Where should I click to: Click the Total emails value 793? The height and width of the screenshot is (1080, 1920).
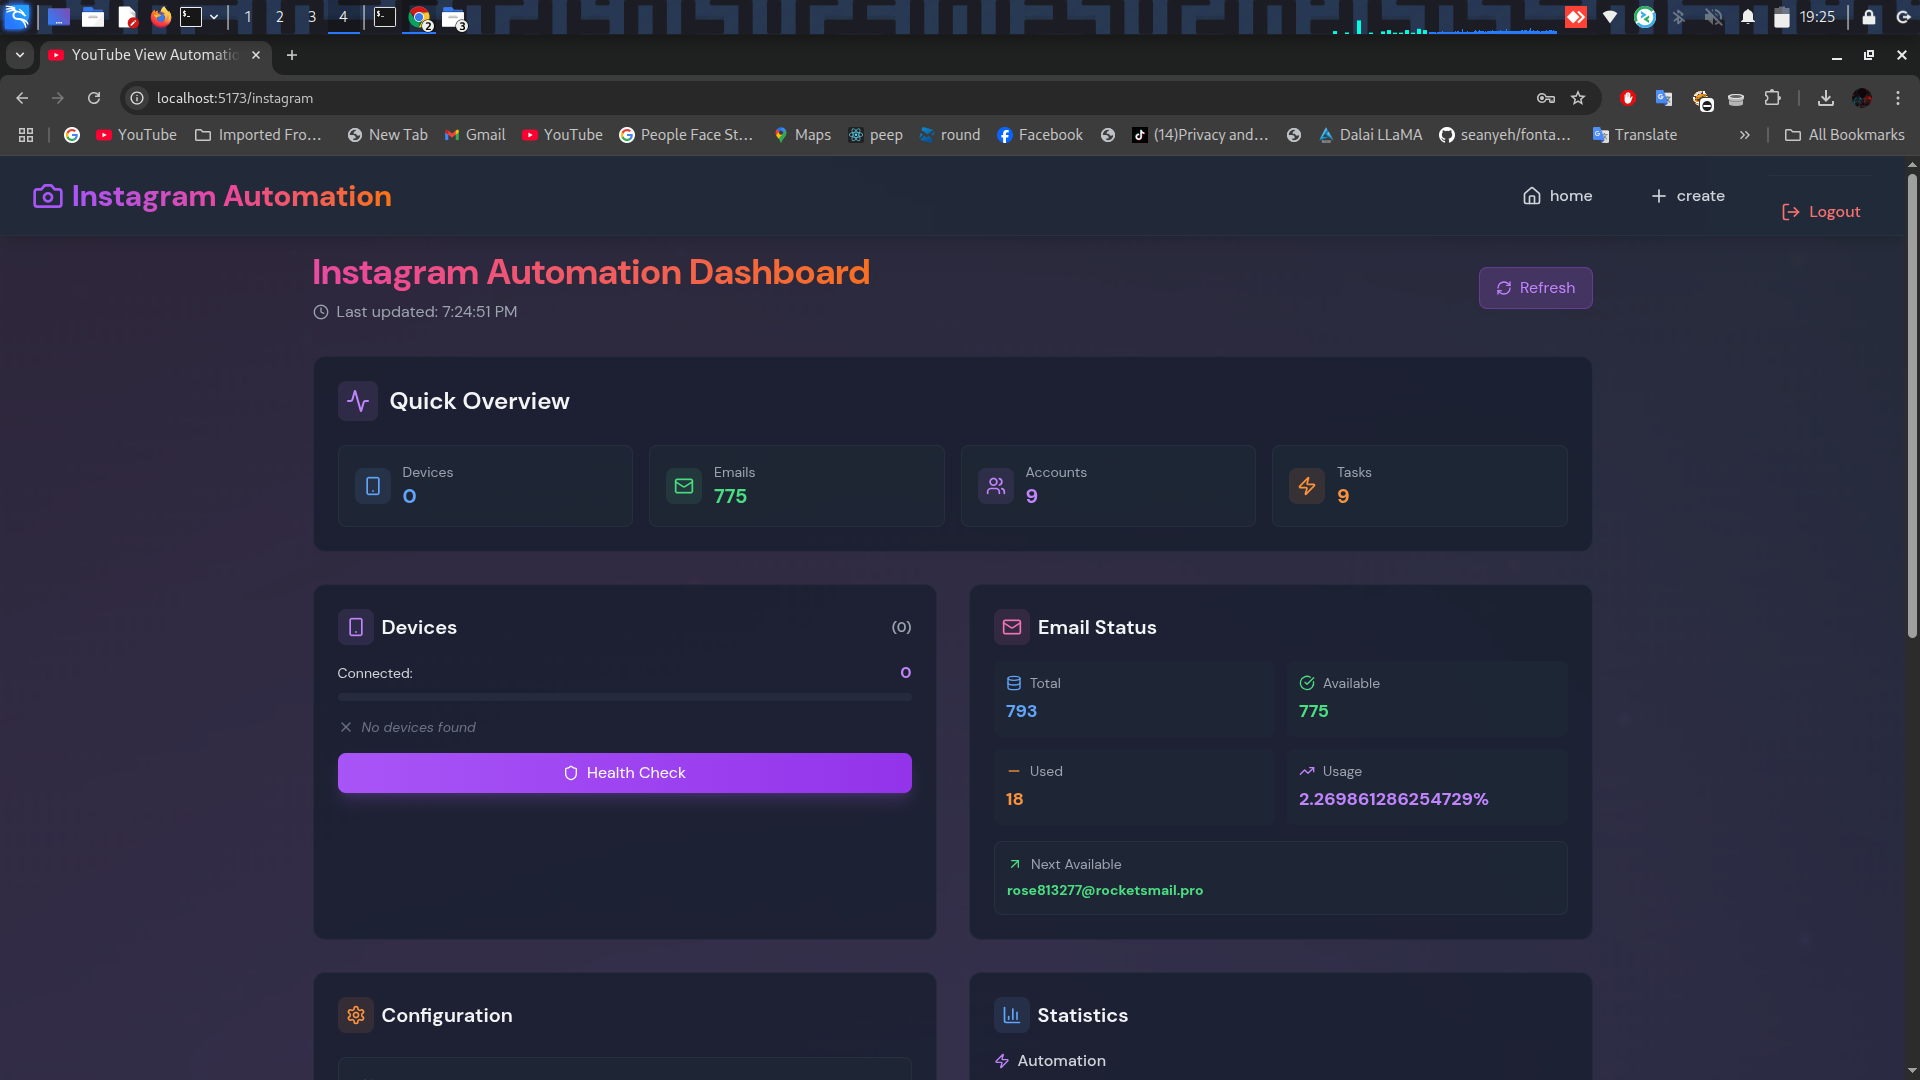pos(1021,711)
